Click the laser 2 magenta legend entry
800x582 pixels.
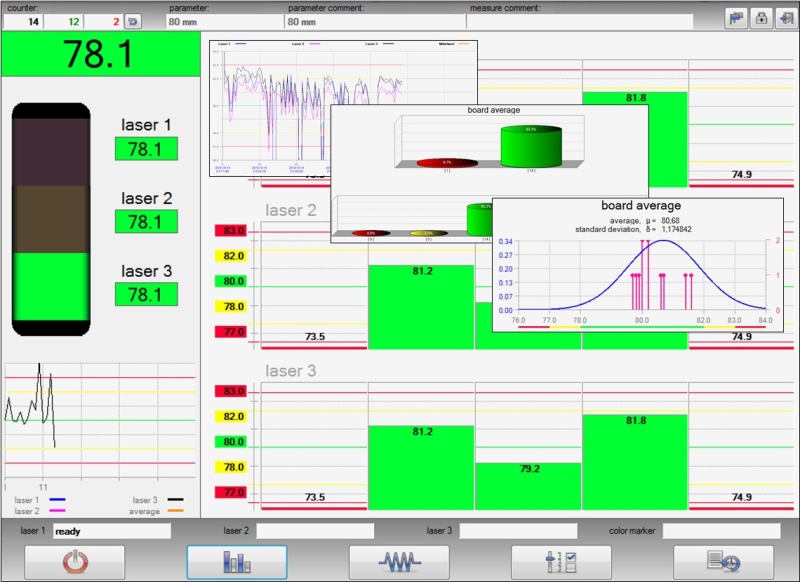(x=40, y=511)
